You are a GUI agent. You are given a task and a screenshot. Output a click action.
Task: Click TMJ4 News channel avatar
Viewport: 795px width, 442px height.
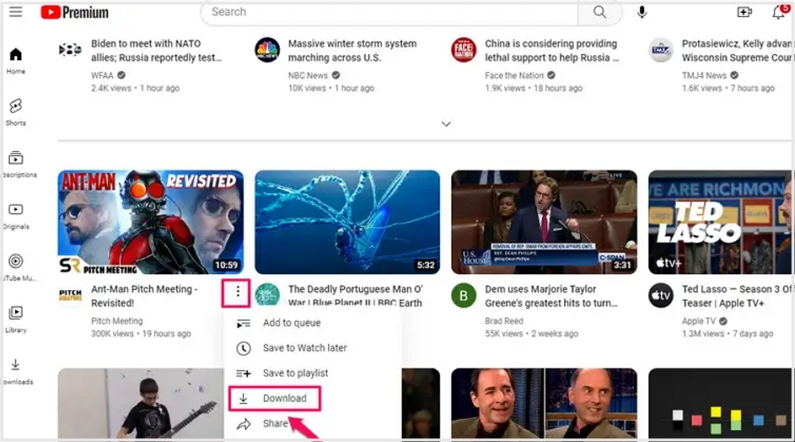click(661, 50)
